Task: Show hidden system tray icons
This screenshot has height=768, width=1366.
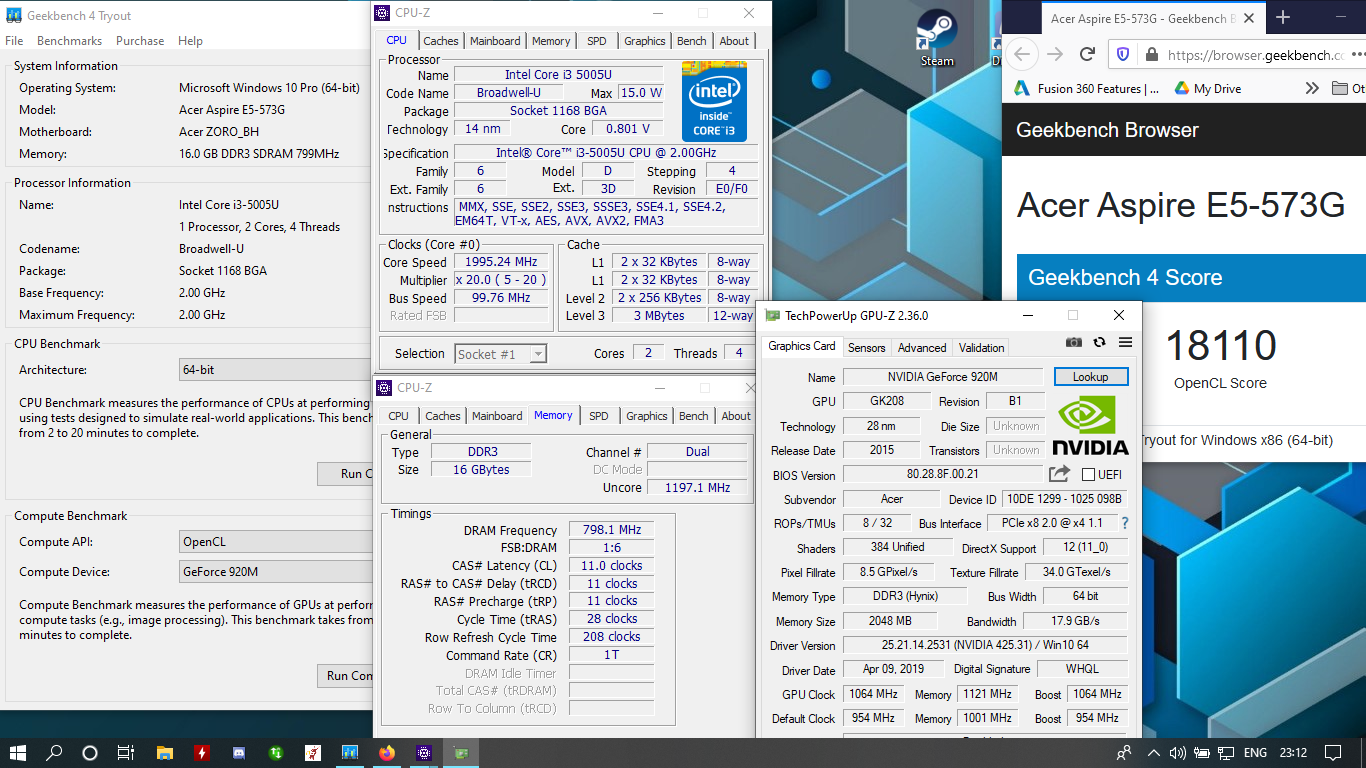Action: [1154, 753]
